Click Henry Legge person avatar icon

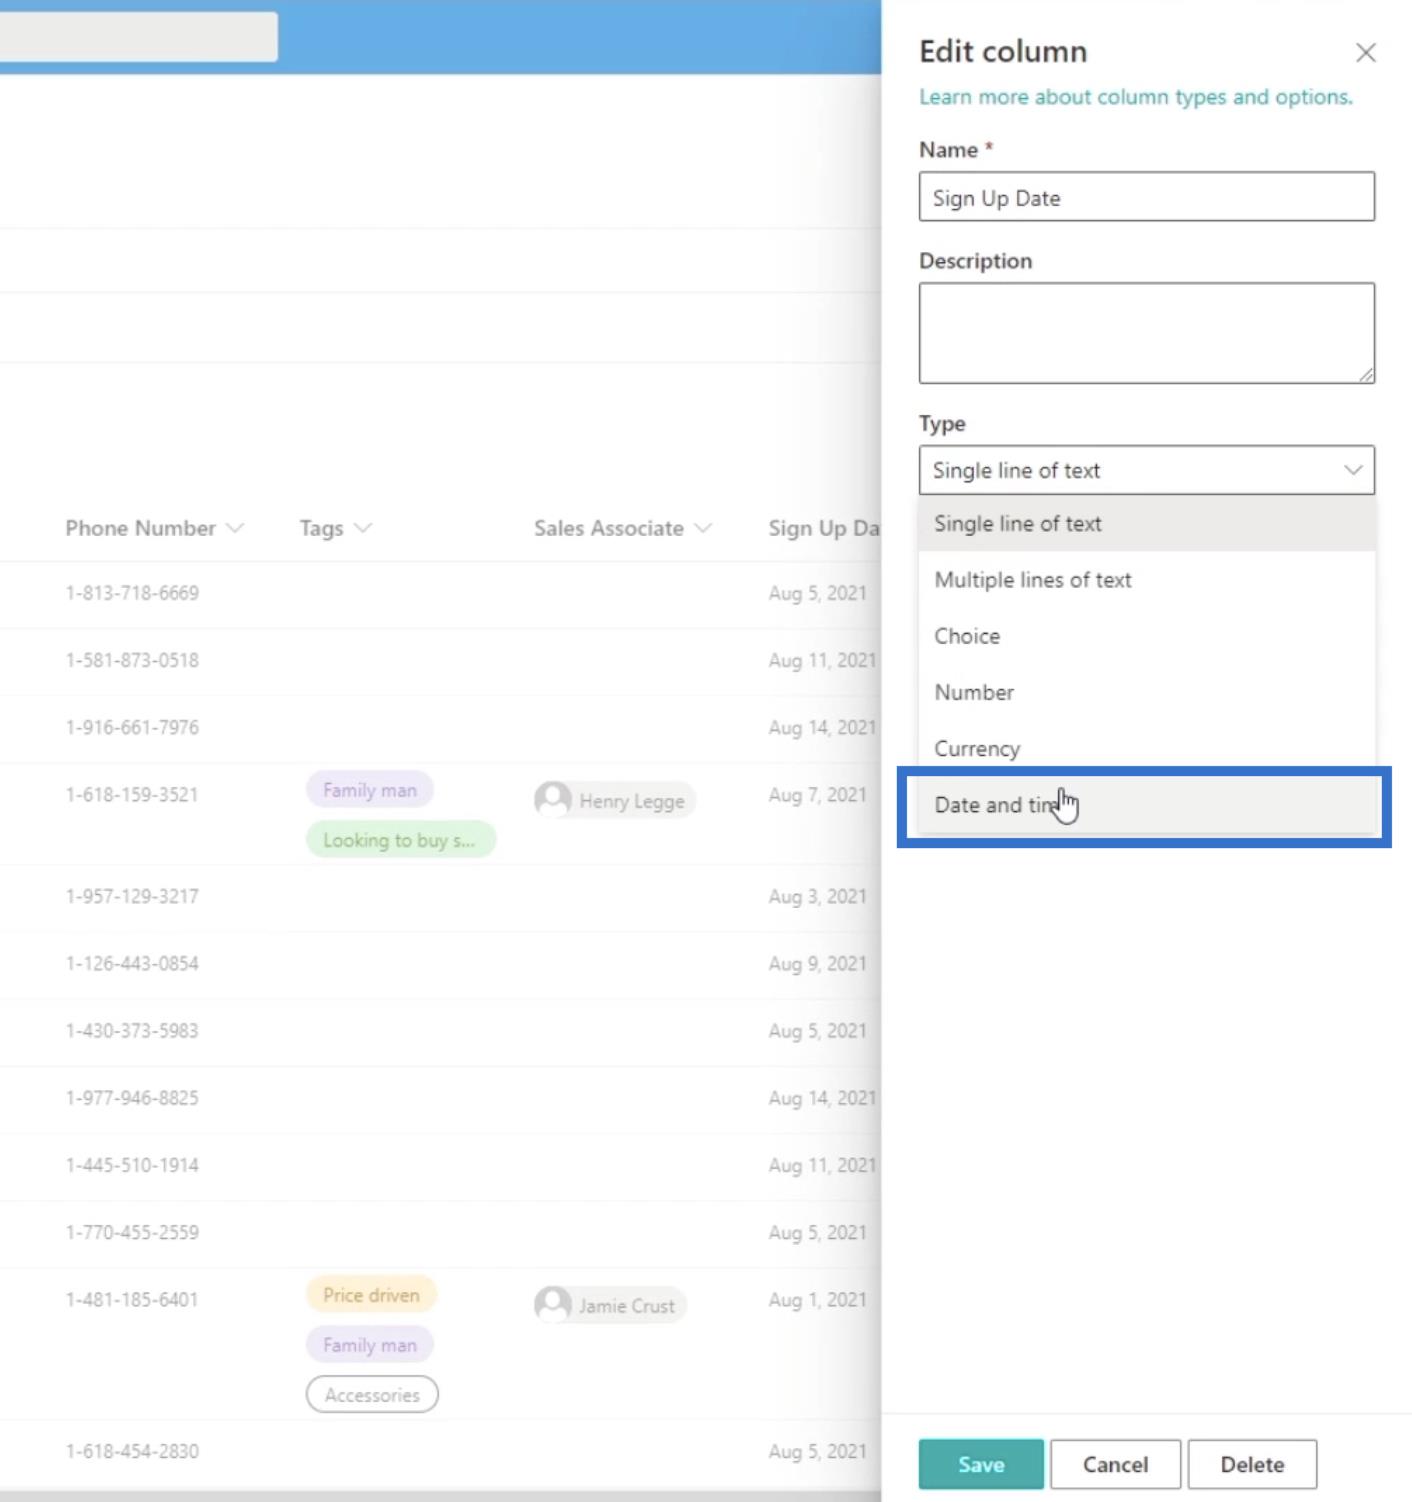pos(552,800)
